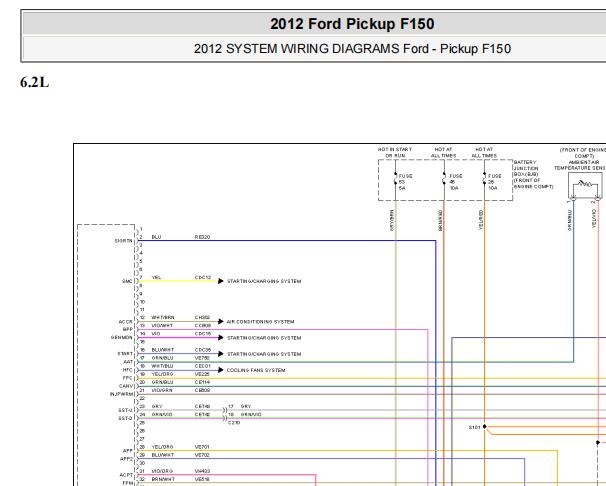Viewport: 606px width, 486px height.
Task: Click the APP pin label
Action: 128,451
